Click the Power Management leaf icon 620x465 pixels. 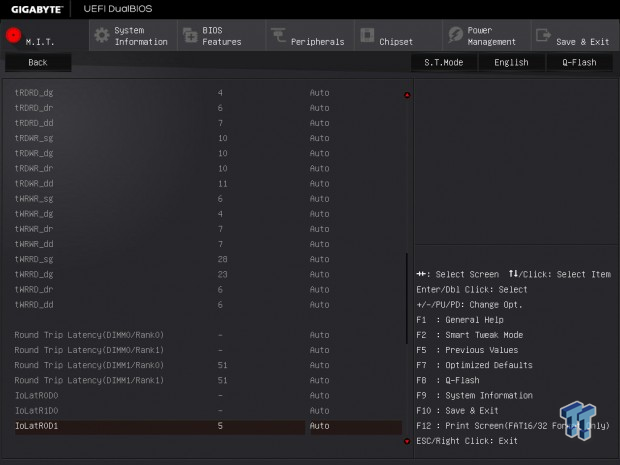click(x=456, y=35)
